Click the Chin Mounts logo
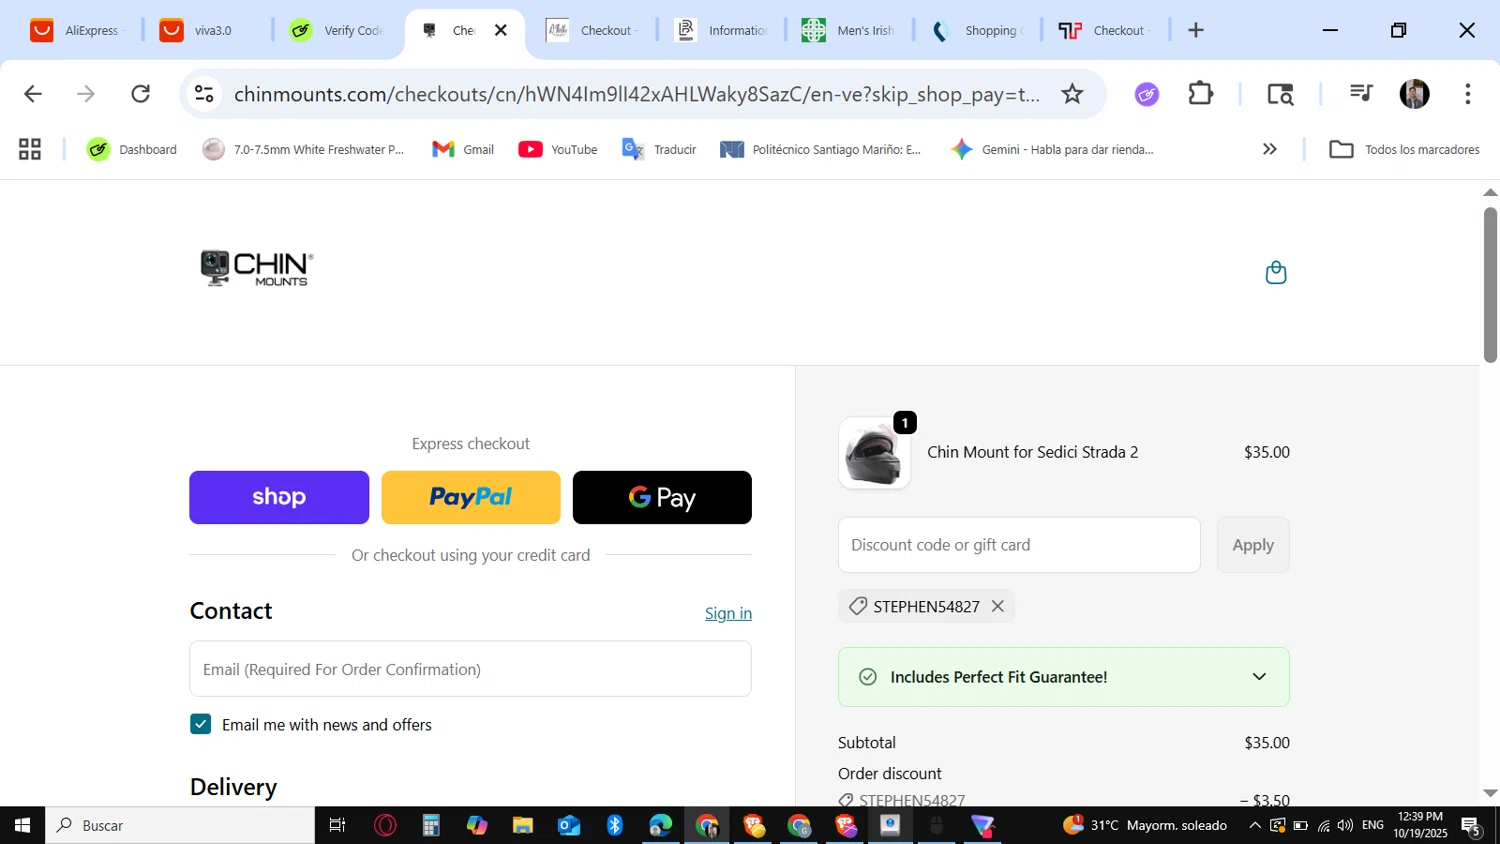1500x844 pixels. 257,268
